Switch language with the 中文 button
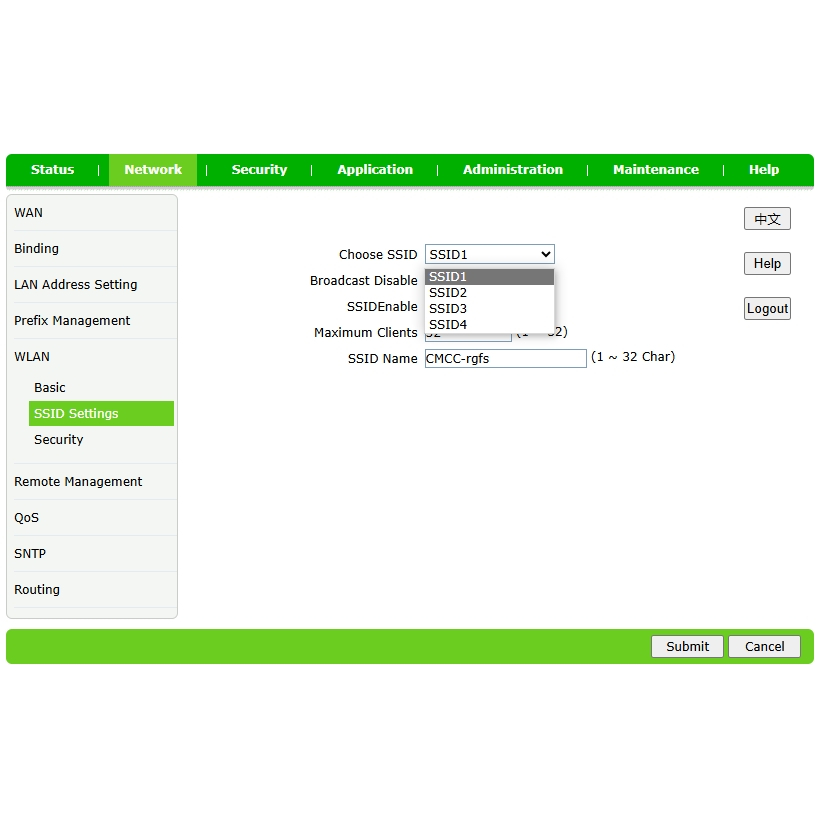The height and width of the screenshot is (821, 821). coord(767,219)
